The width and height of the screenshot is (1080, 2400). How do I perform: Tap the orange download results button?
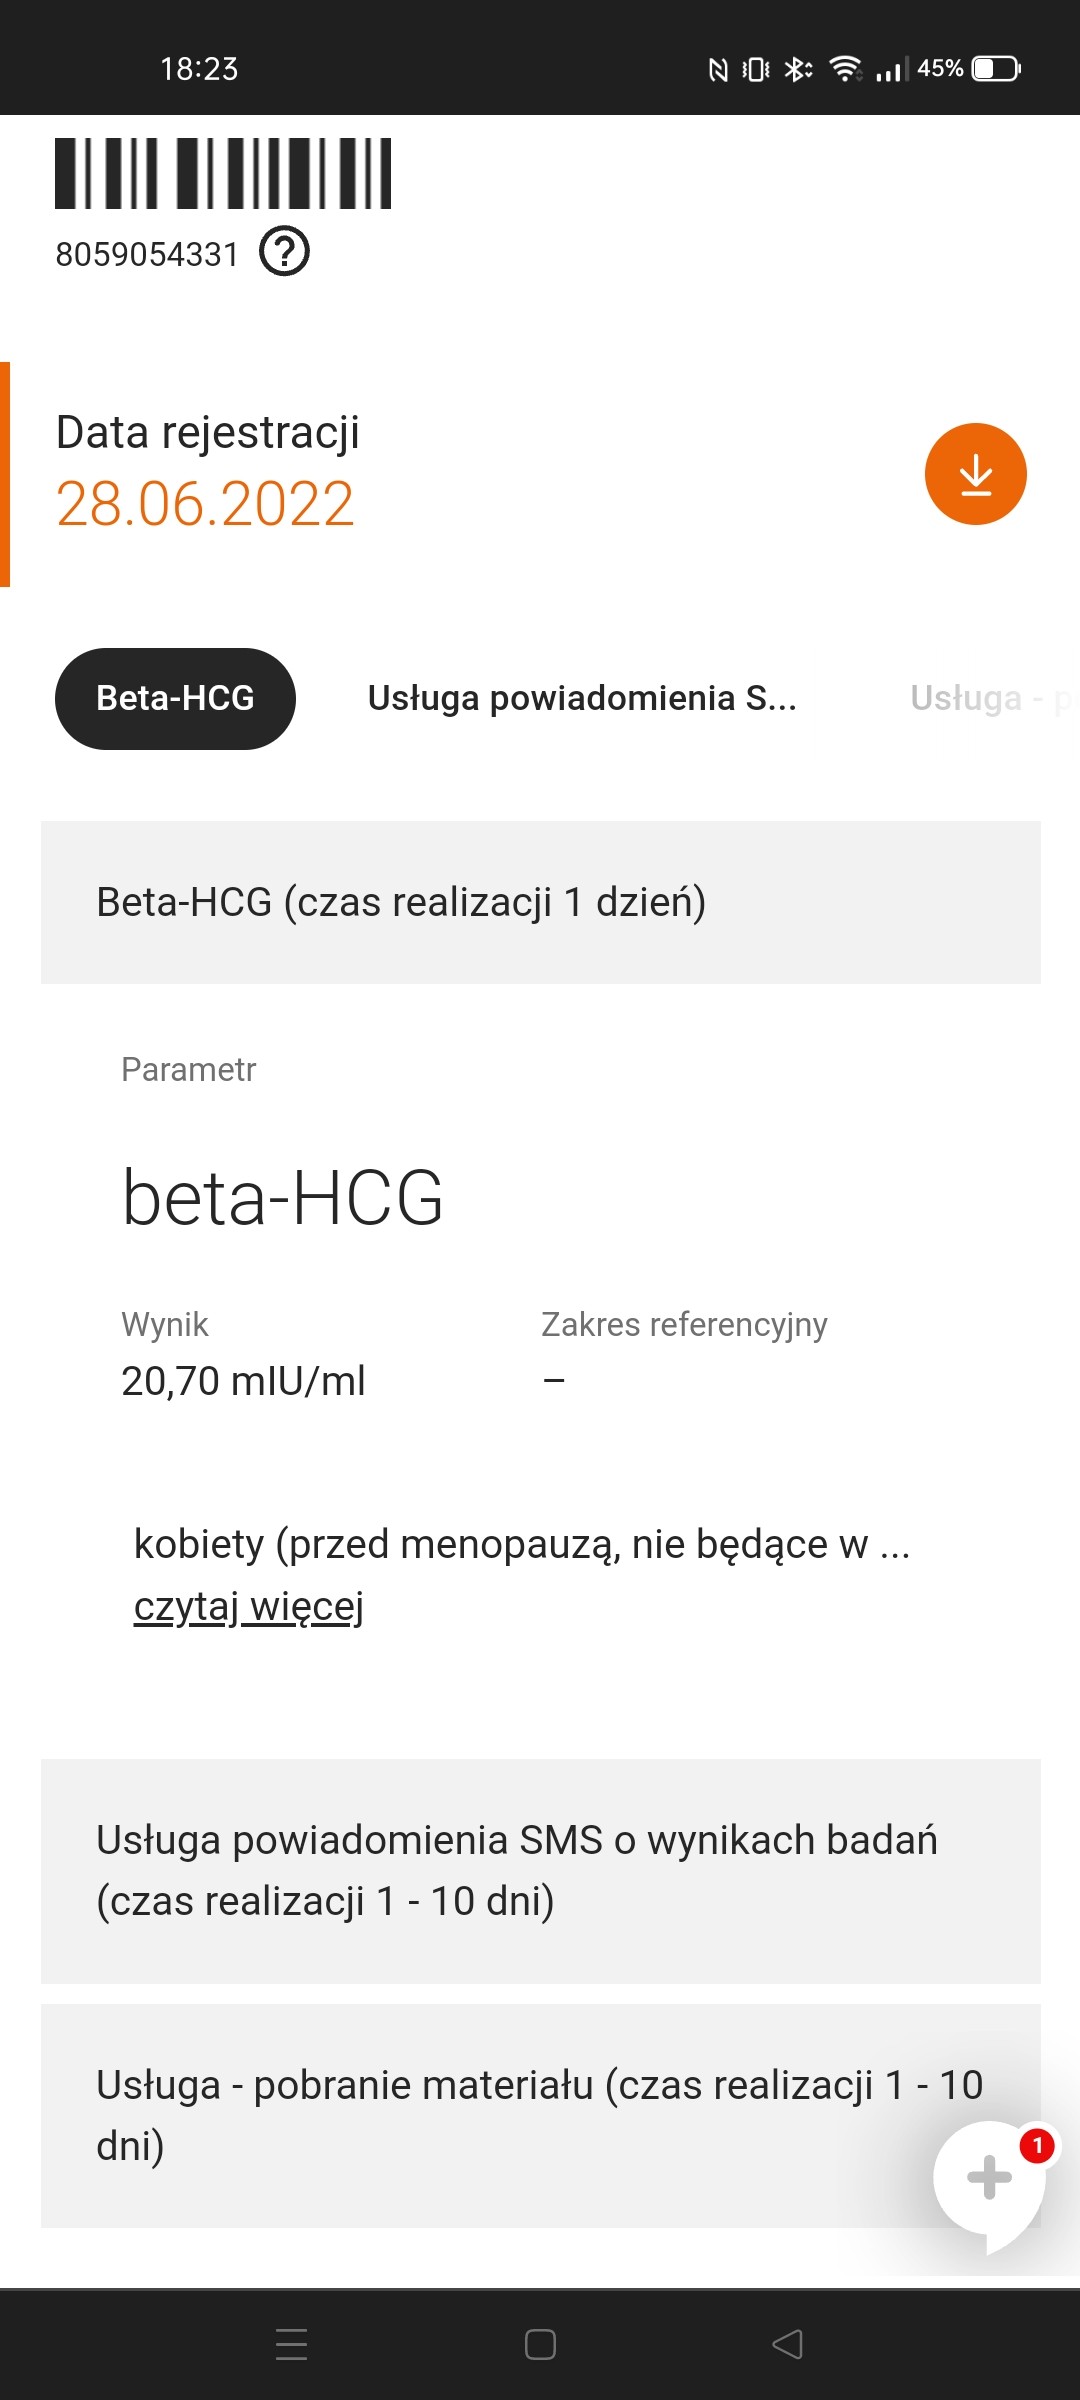click(975, 474)
